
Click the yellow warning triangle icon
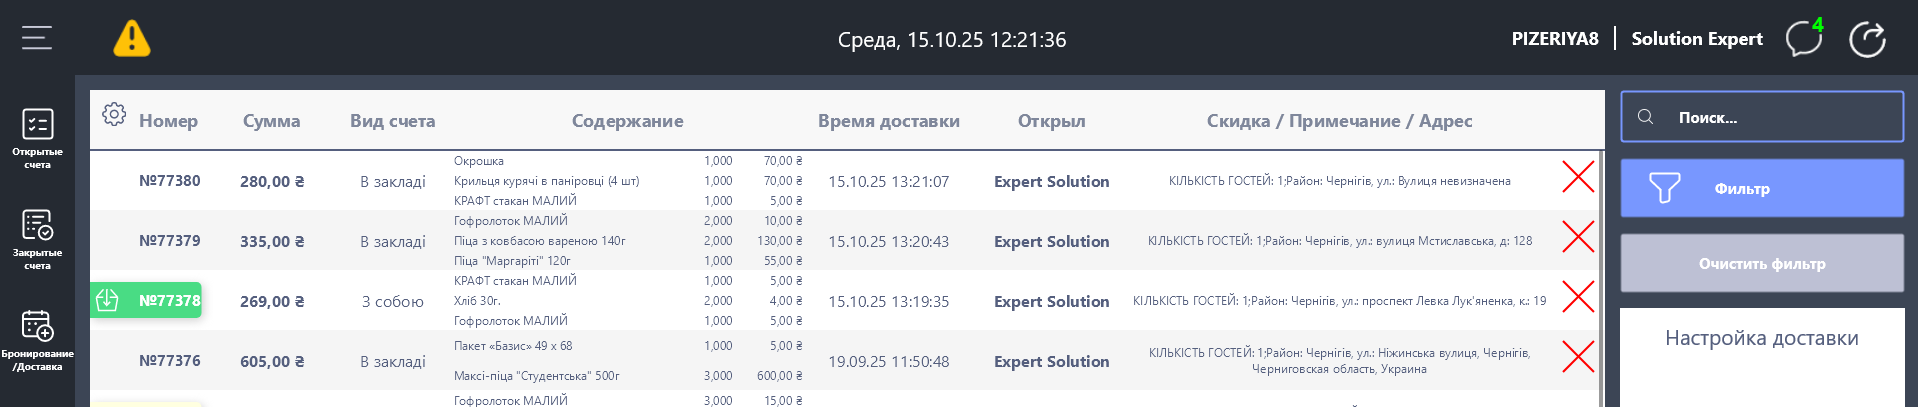click(x=131, y=39)
